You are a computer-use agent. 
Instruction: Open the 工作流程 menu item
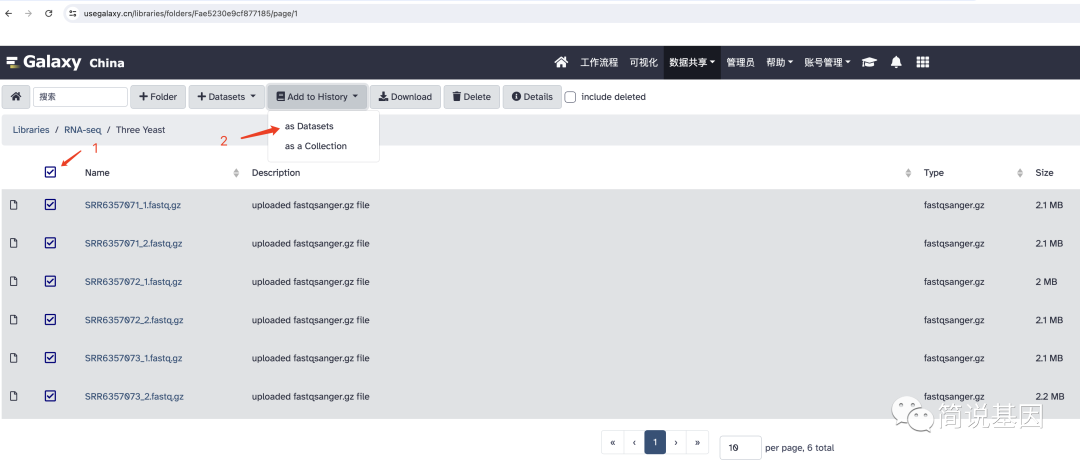[x=599, y=62]
